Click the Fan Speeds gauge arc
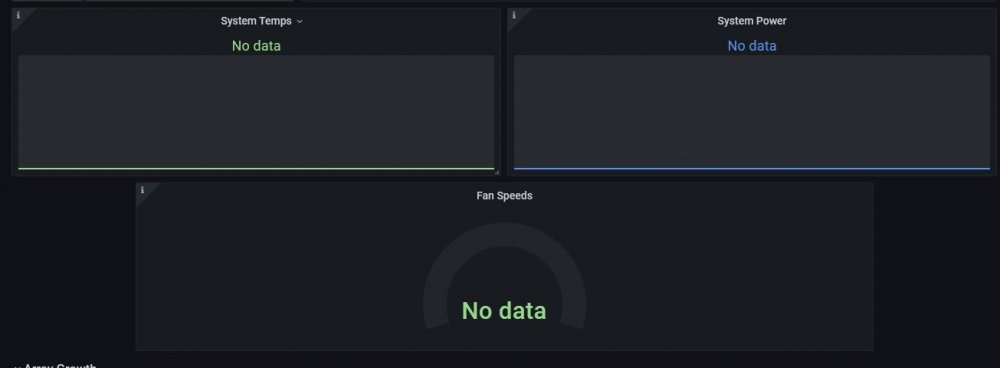The height and width of the screenshot is (368, 1000). (504, 234)
